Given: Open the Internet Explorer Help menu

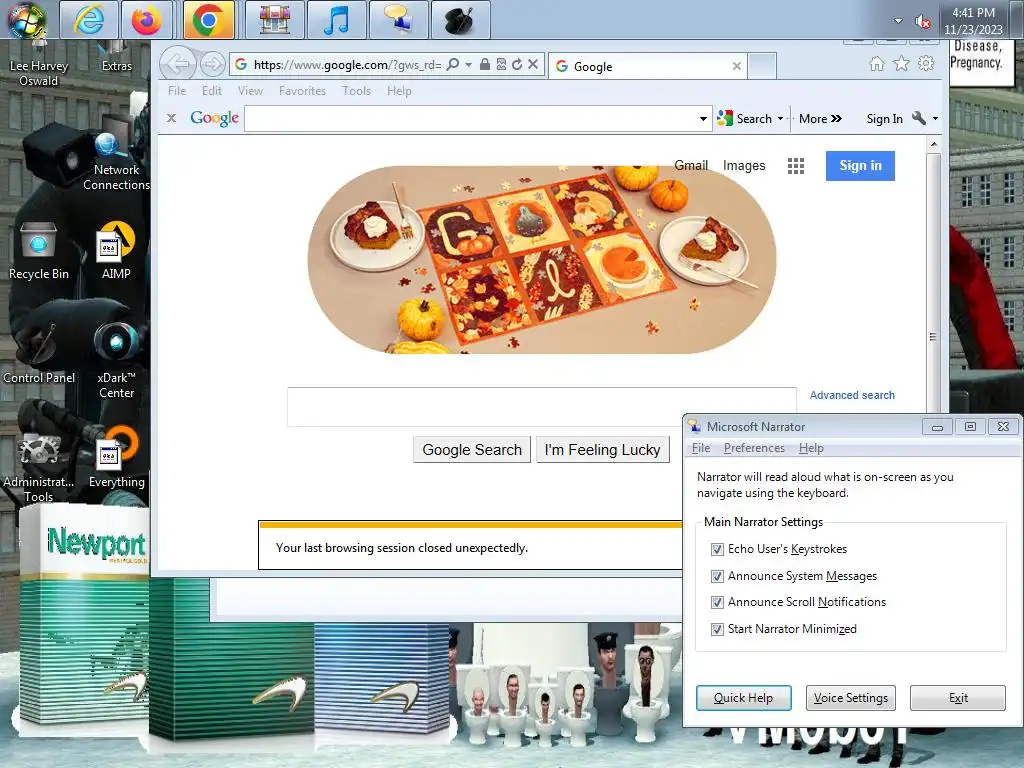Looking at the screenshot, I should [399, 91].
